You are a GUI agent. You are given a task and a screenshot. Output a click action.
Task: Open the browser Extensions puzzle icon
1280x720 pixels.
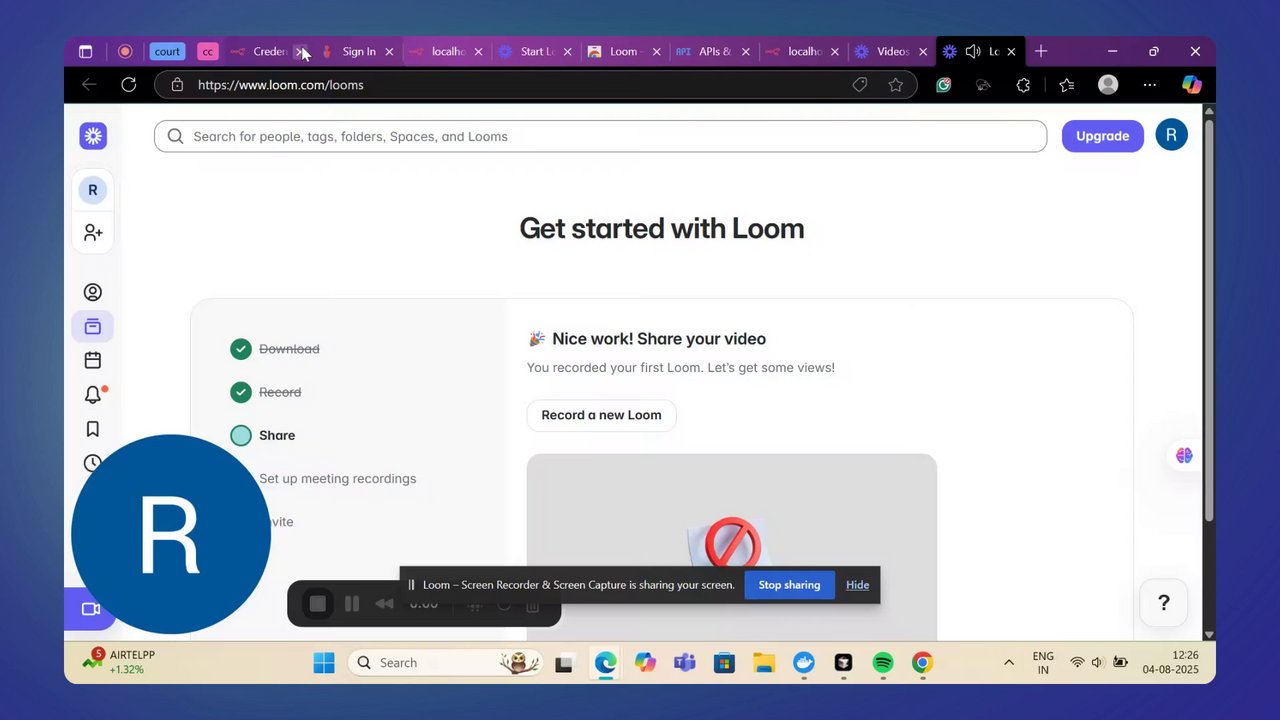[x=1023, y=85]
